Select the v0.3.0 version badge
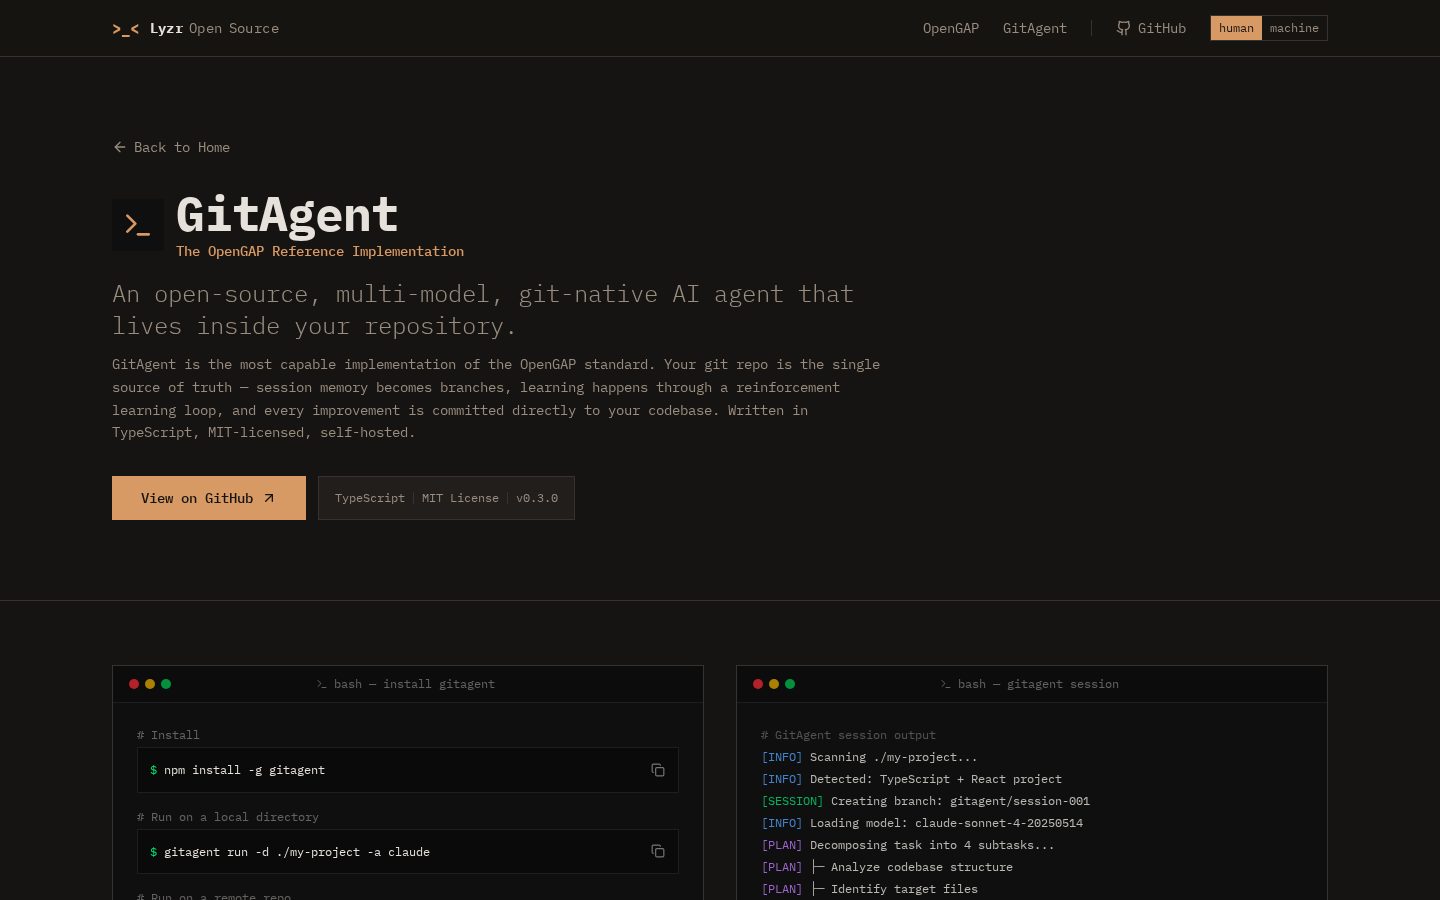 tap(537, 498)
